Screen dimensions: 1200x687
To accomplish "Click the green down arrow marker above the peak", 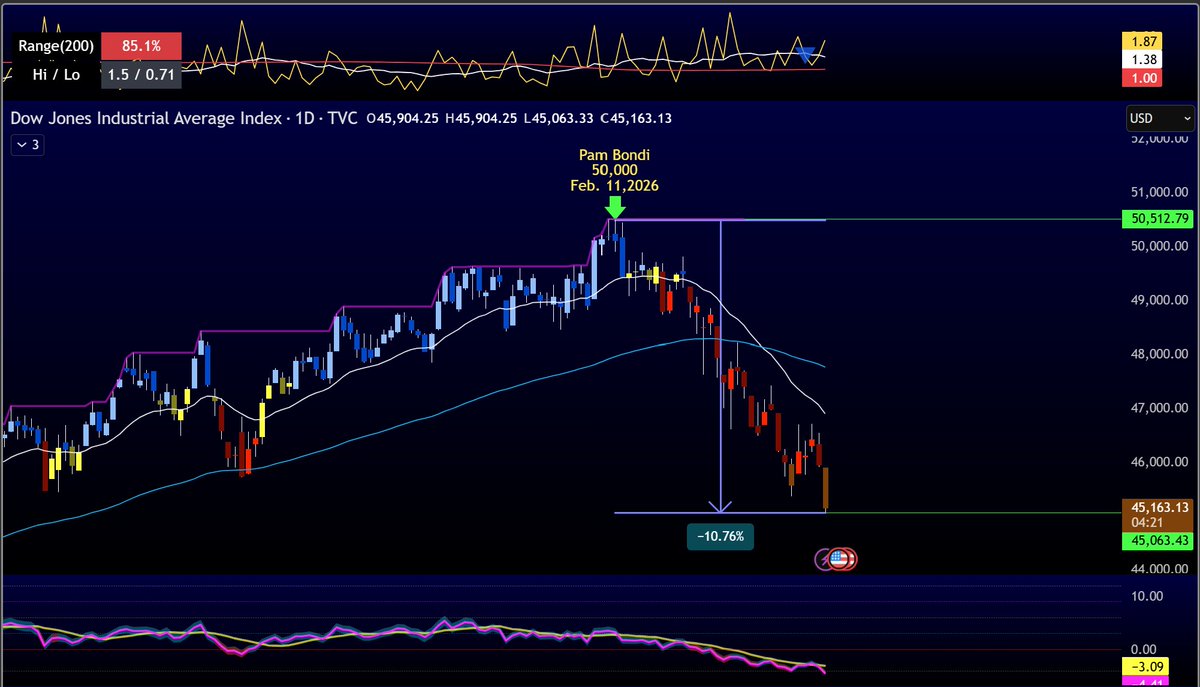I will pyautogui.click(x=614, y=207).
